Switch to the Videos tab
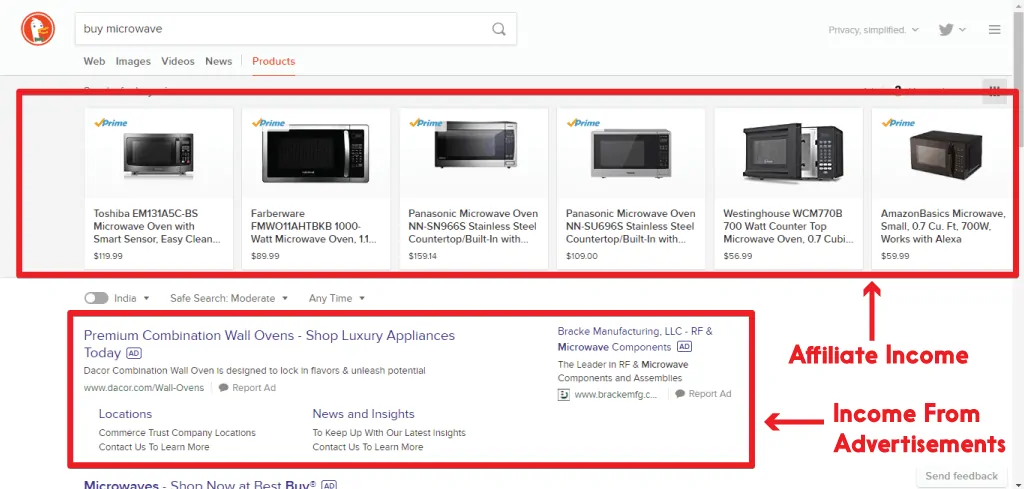Viewport: 1024px width, 489px height. [178, 61]
